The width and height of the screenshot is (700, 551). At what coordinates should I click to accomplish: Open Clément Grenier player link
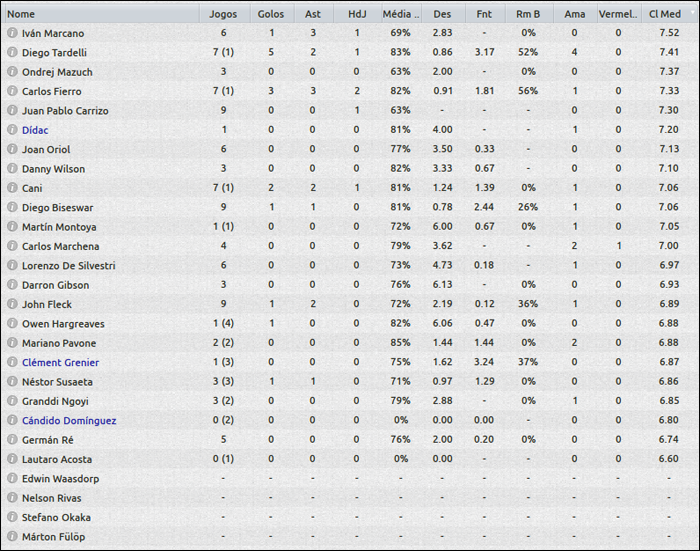(x=60, y=363)
